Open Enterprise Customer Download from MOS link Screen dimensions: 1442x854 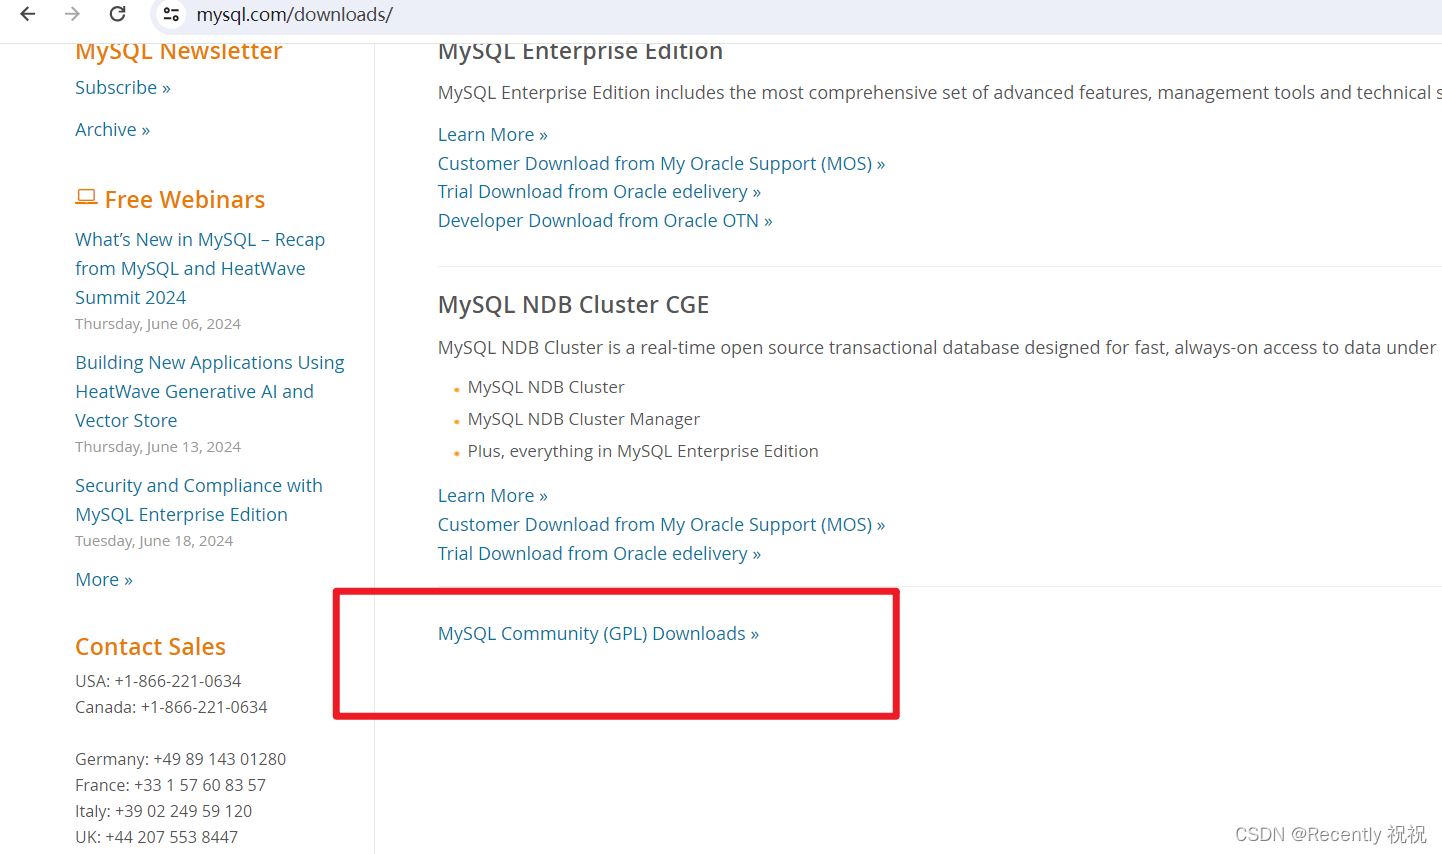pyautogui.click(x=661, y=163)
